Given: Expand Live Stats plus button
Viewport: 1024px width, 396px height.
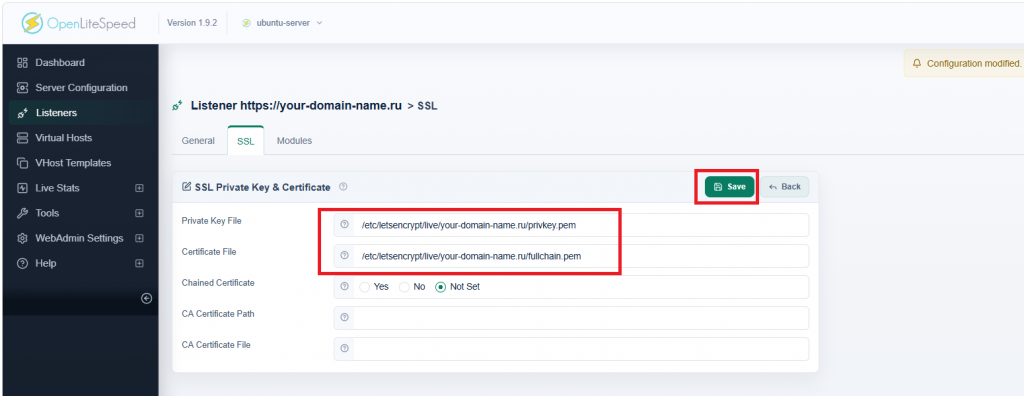Looking at the screenshot, I should click(x=139, y=188).
